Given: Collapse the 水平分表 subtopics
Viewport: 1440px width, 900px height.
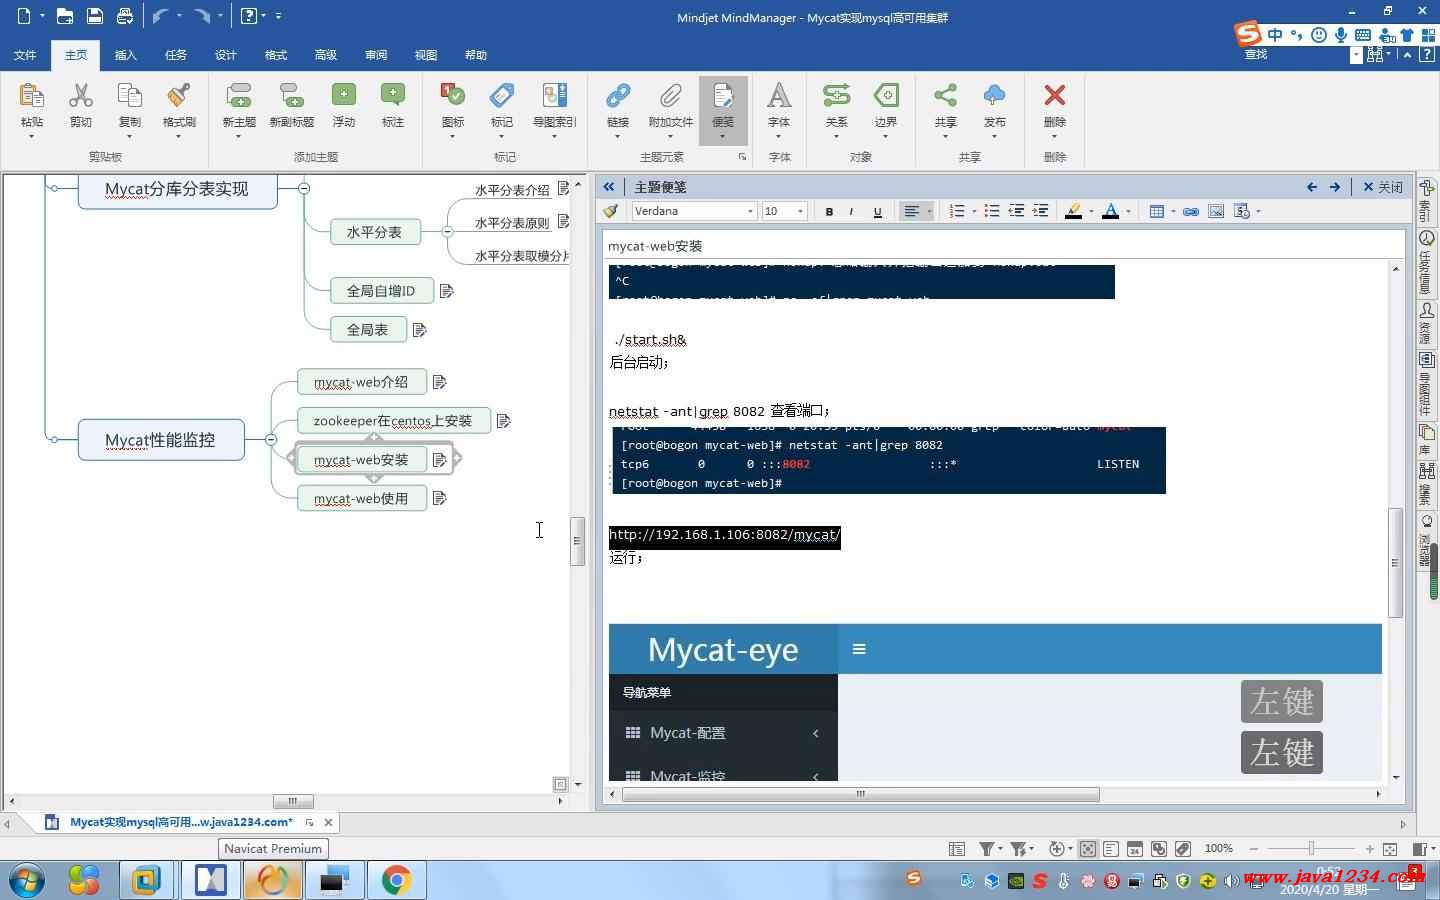Looking at the screenshot, I should tap(447, 231).
